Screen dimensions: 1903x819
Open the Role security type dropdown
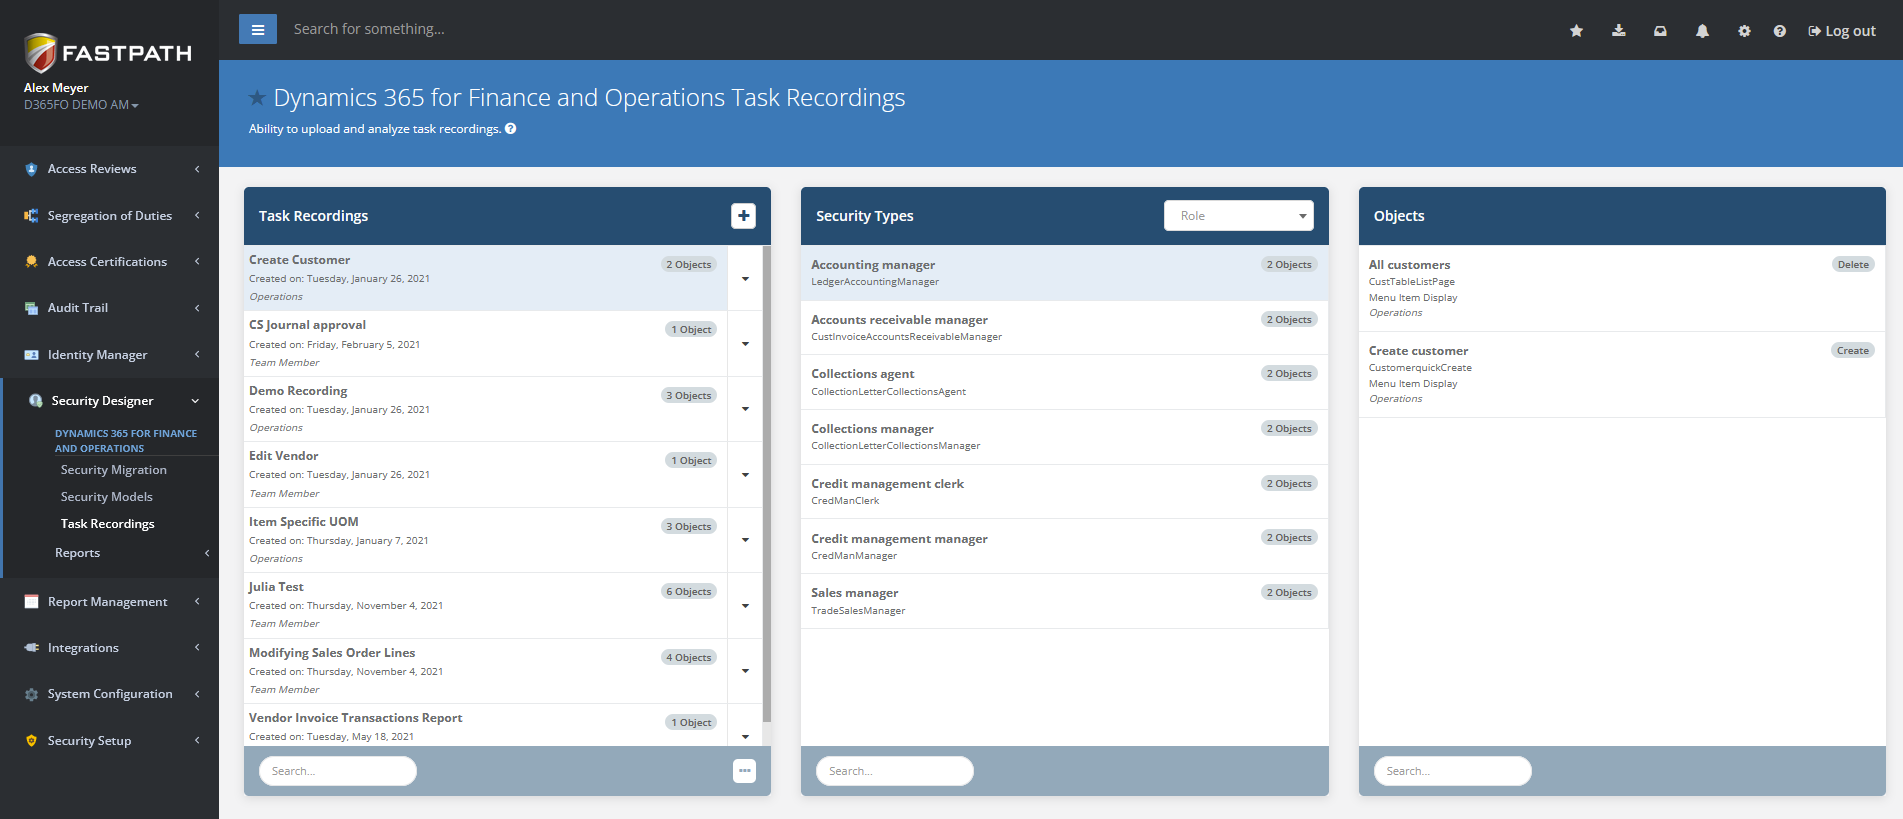click(1238, 216)
